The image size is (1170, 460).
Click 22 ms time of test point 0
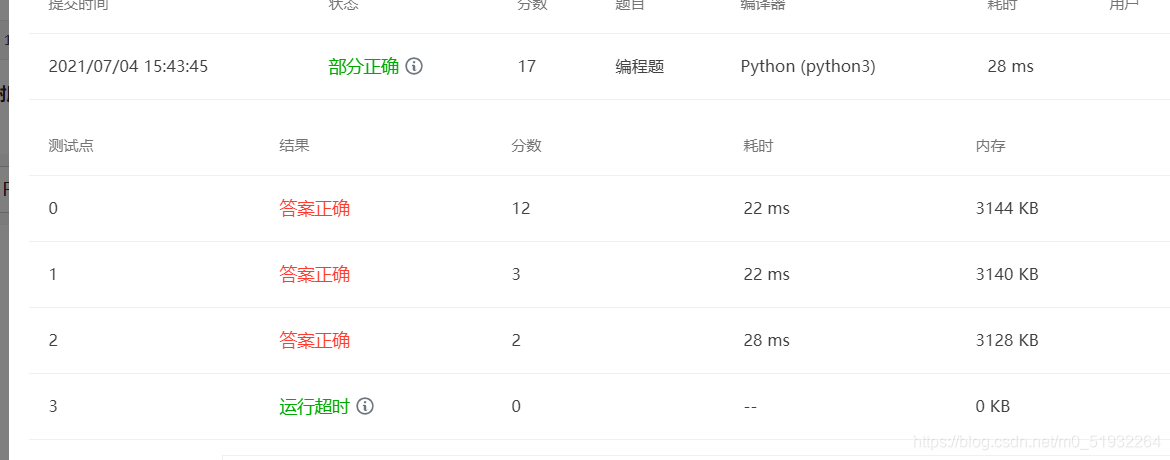click(x=766, y=208)
